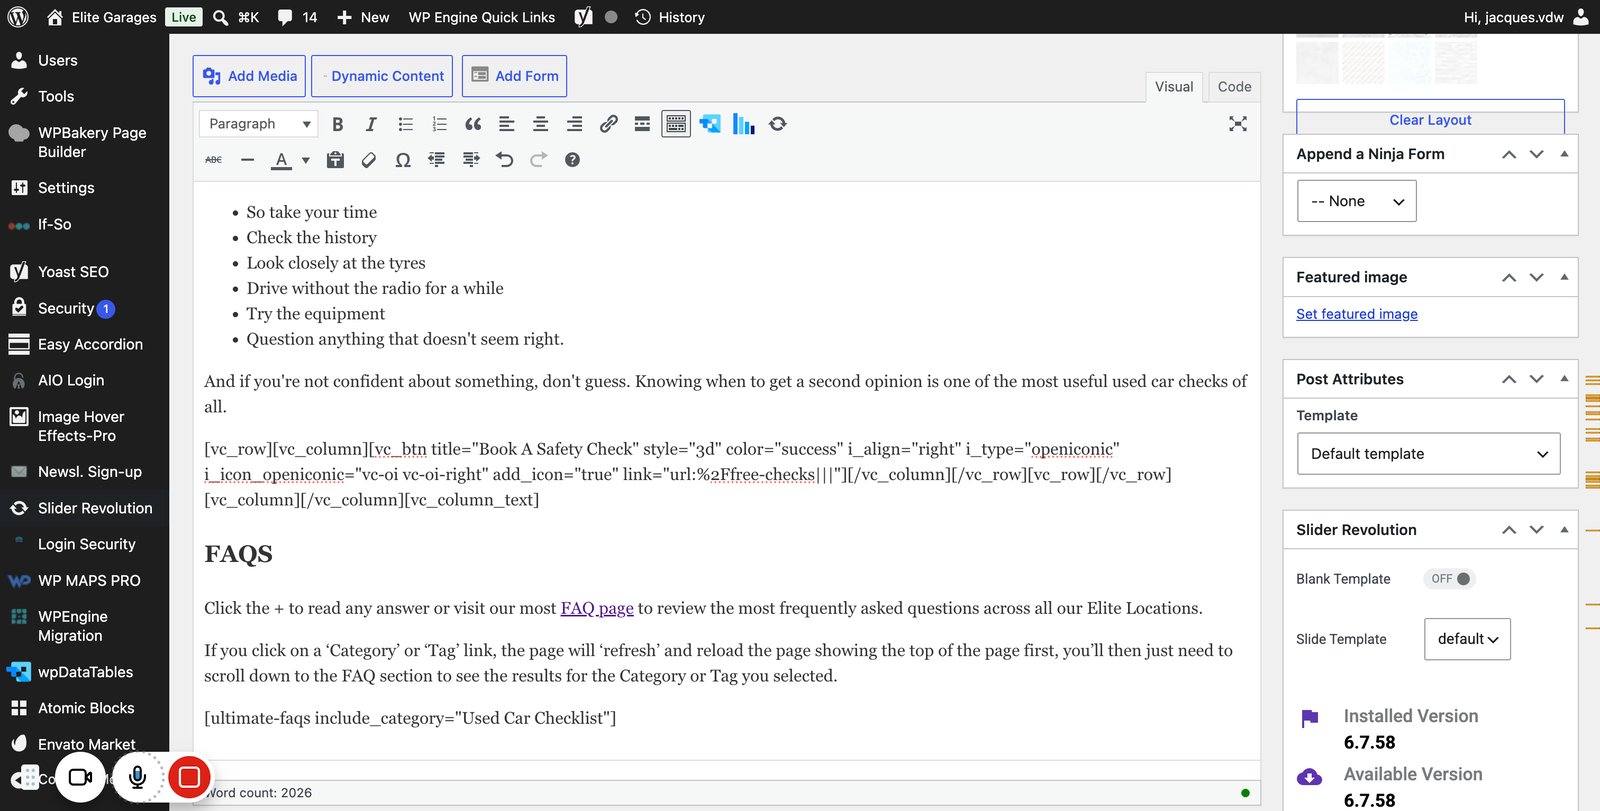
Task: Toggle the Blank Template switch
Action: [1450, 579]
